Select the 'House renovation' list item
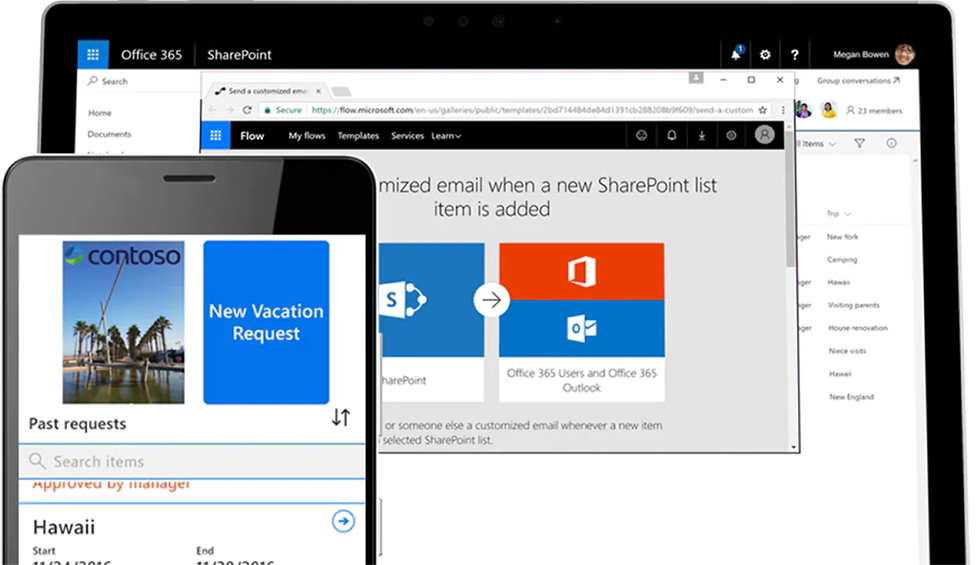The image size is (980, 565). click(x=858, y=328)
